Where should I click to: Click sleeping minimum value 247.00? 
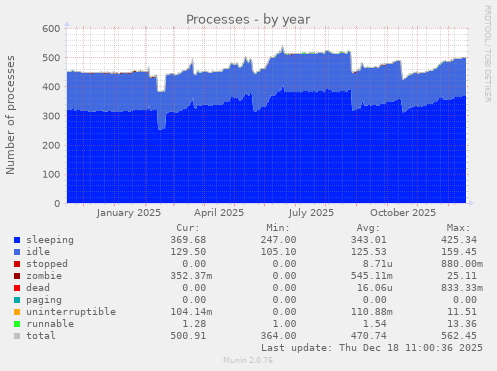(x=278, y=240)
